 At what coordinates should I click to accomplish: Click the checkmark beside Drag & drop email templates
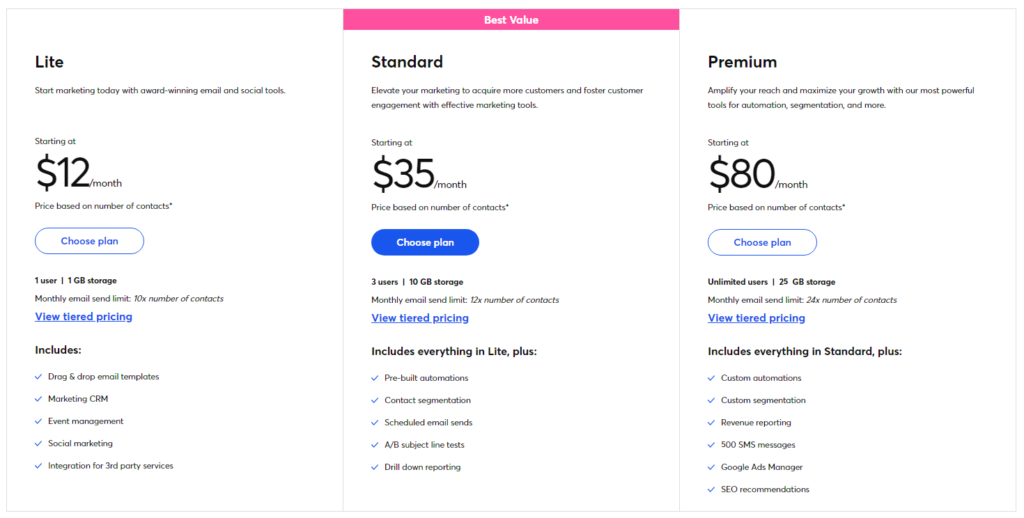pos(38,377)
